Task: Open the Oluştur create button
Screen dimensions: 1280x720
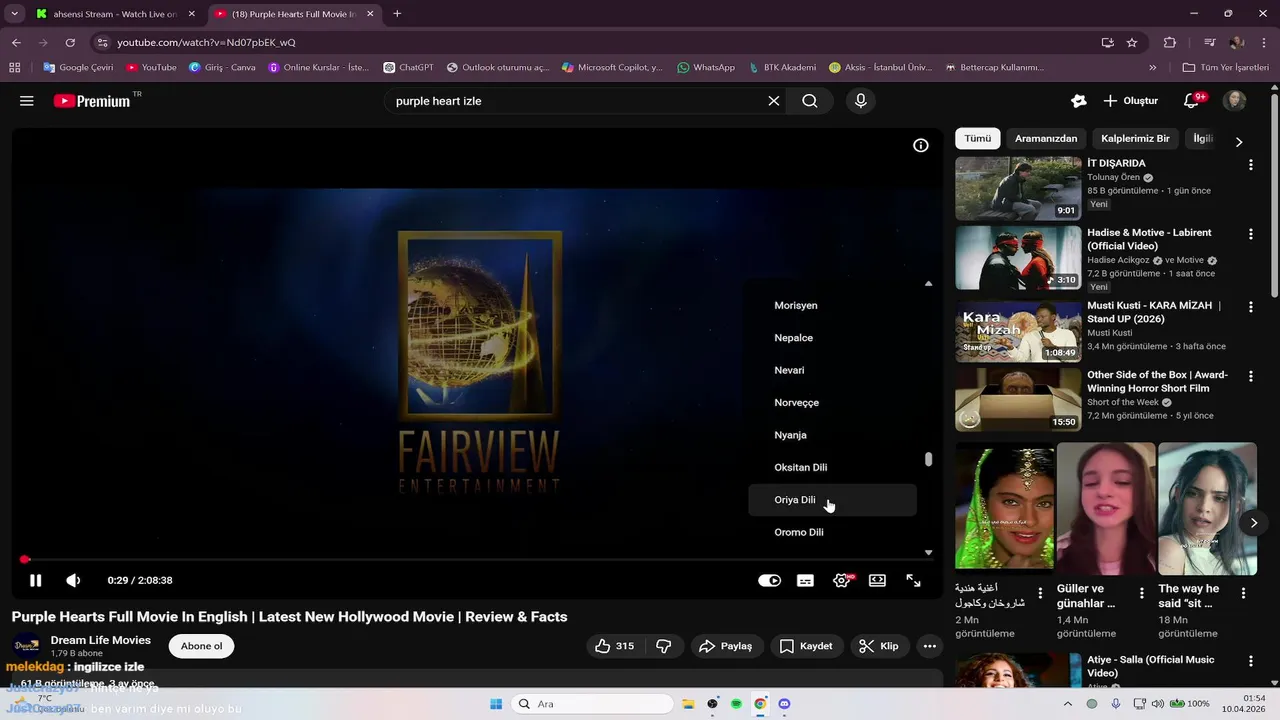Action: tap(1130, 101)
